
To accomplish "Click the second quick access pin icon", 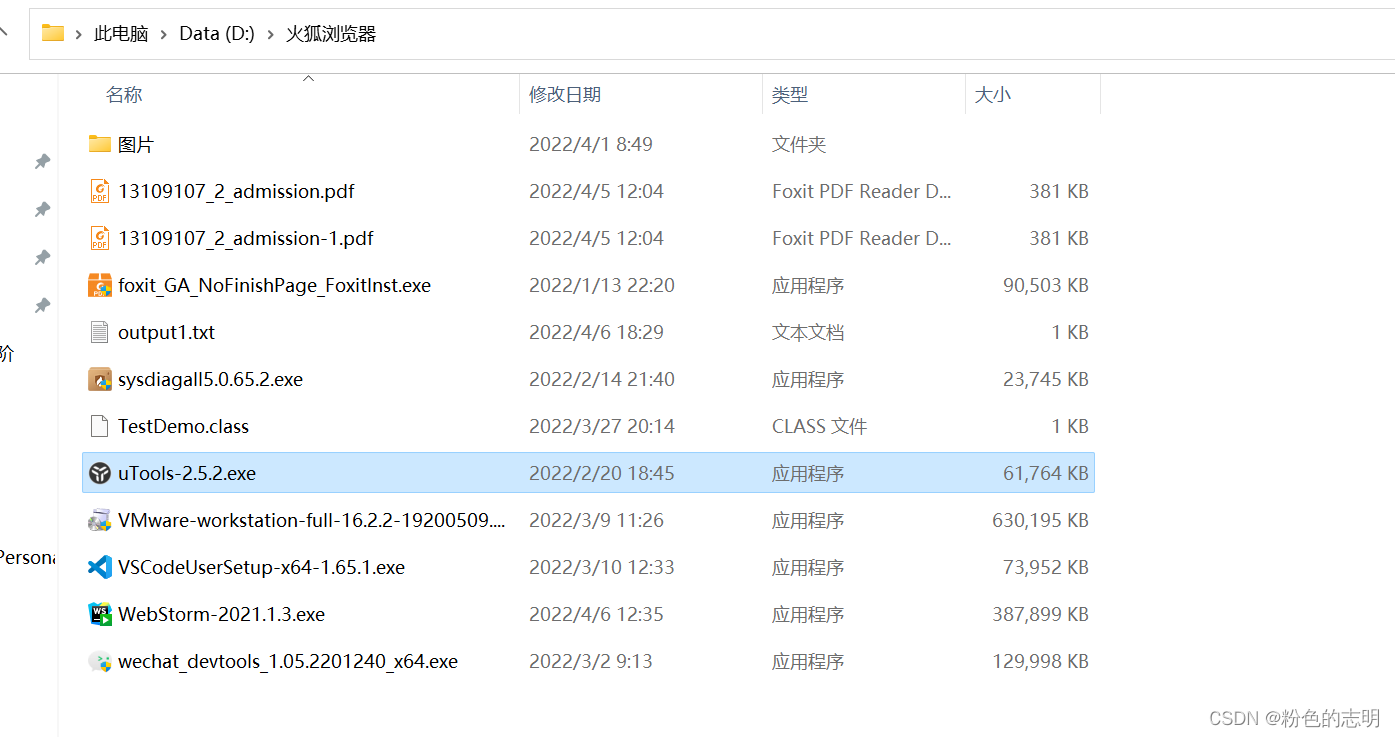I will (42, 209).
